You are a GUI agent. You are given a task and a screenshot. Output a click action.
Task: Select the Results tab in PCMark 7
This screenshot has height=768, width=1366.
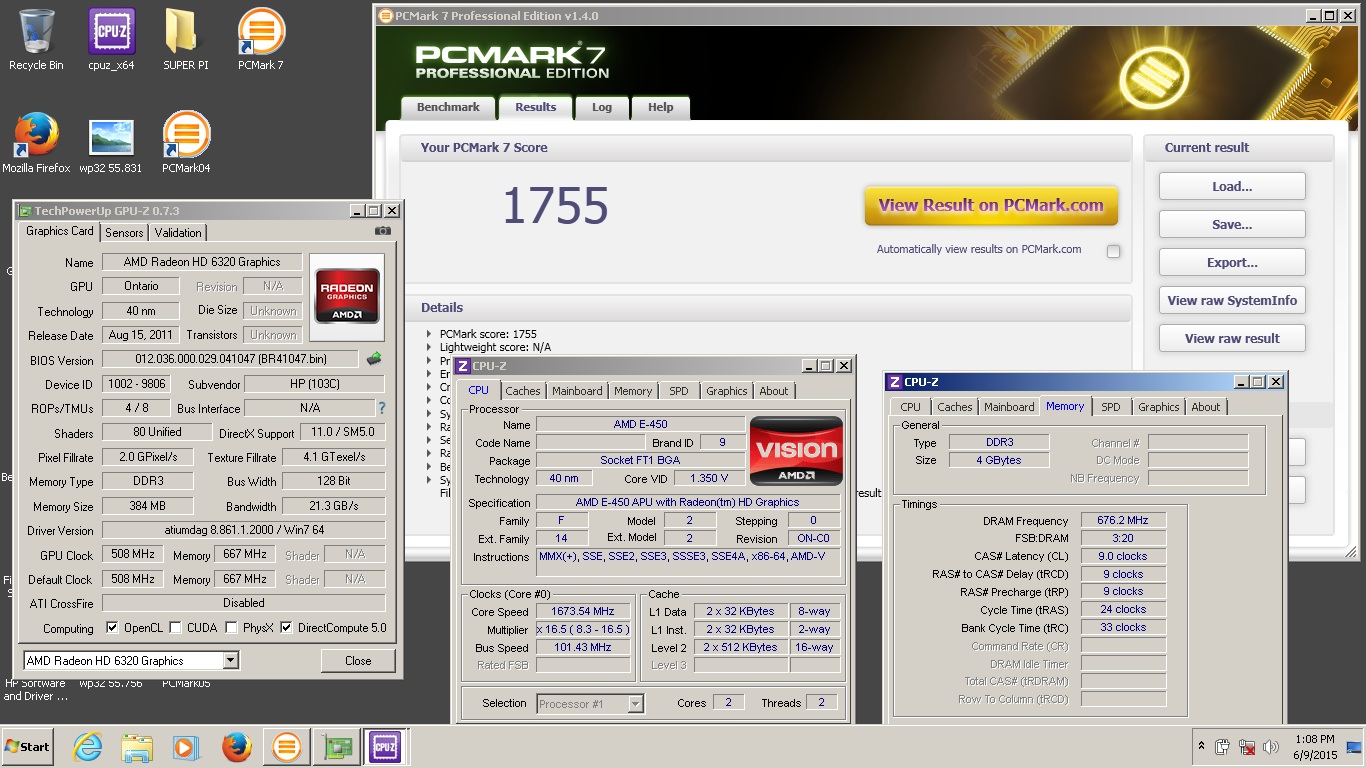[536, 107]
